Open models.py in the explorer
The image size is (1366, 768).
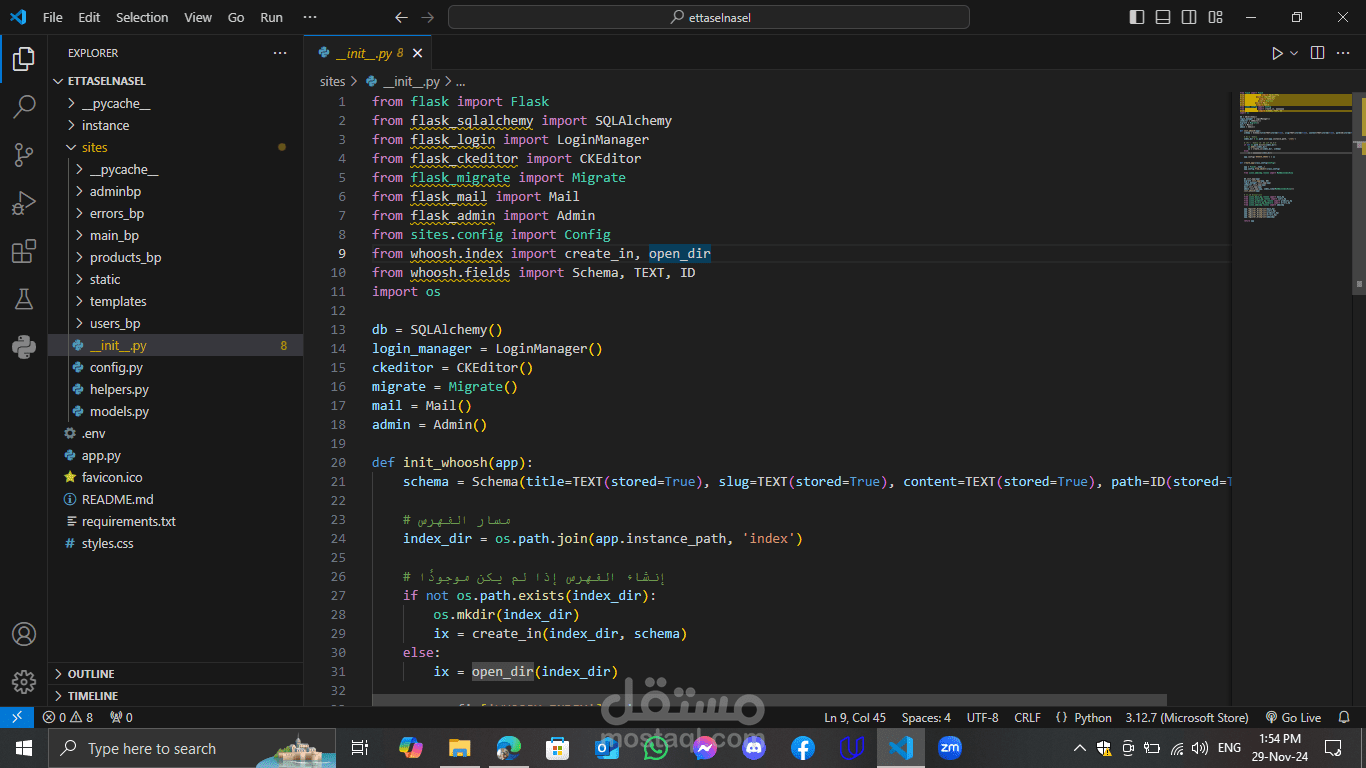point(119,411)
